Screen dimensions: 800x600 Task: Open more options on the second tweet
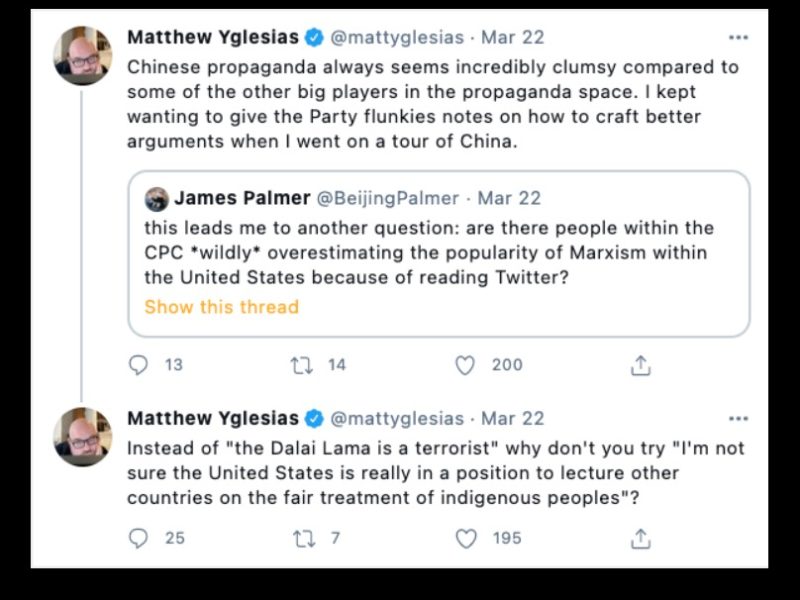click(738, 419)
